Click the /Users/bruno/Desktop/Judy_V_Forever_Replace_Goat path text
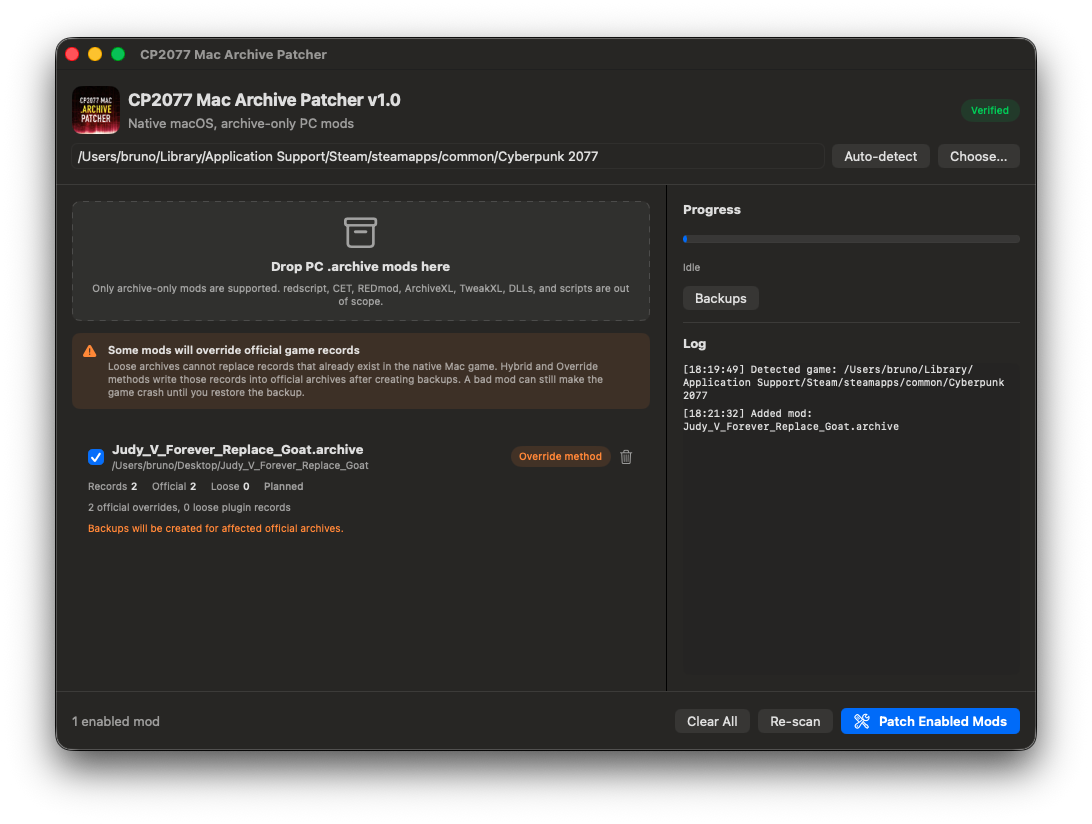Viewport: 1092px width, 824px height. click(x=240, y=465)
